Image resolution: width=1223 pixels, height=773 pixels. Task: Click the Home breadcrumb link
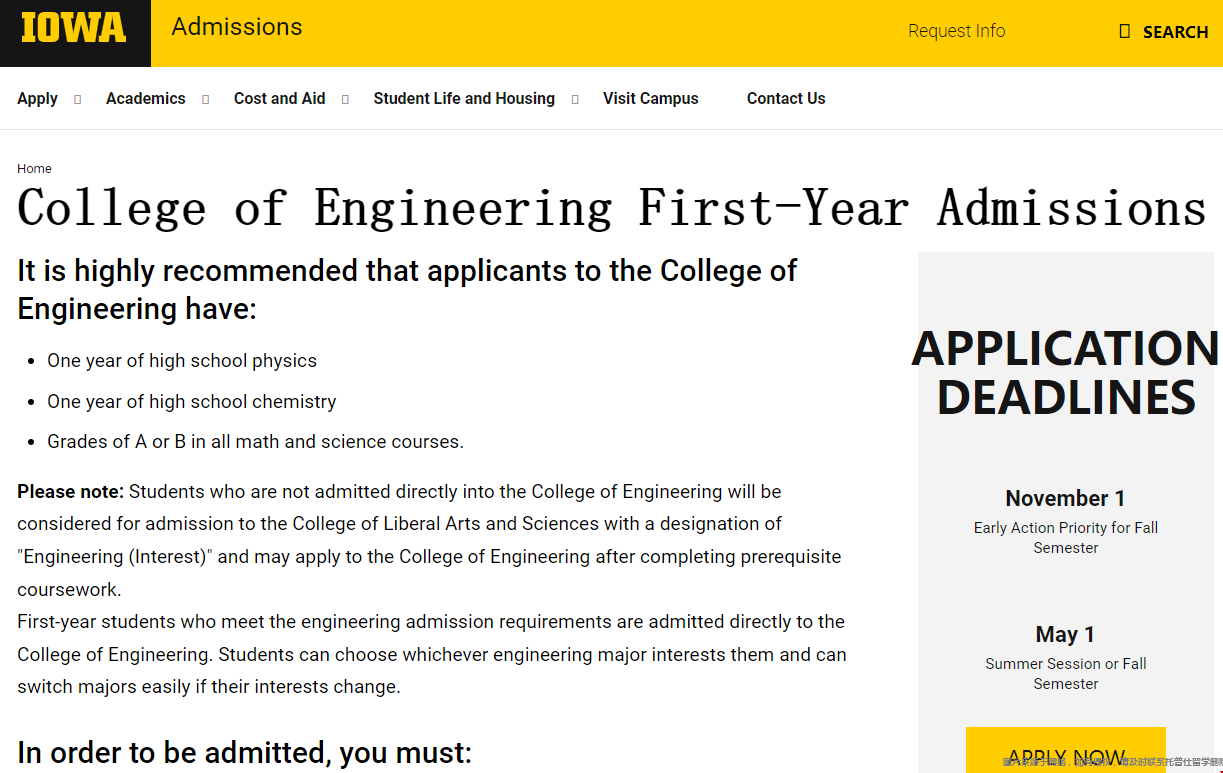pos(34,168)
